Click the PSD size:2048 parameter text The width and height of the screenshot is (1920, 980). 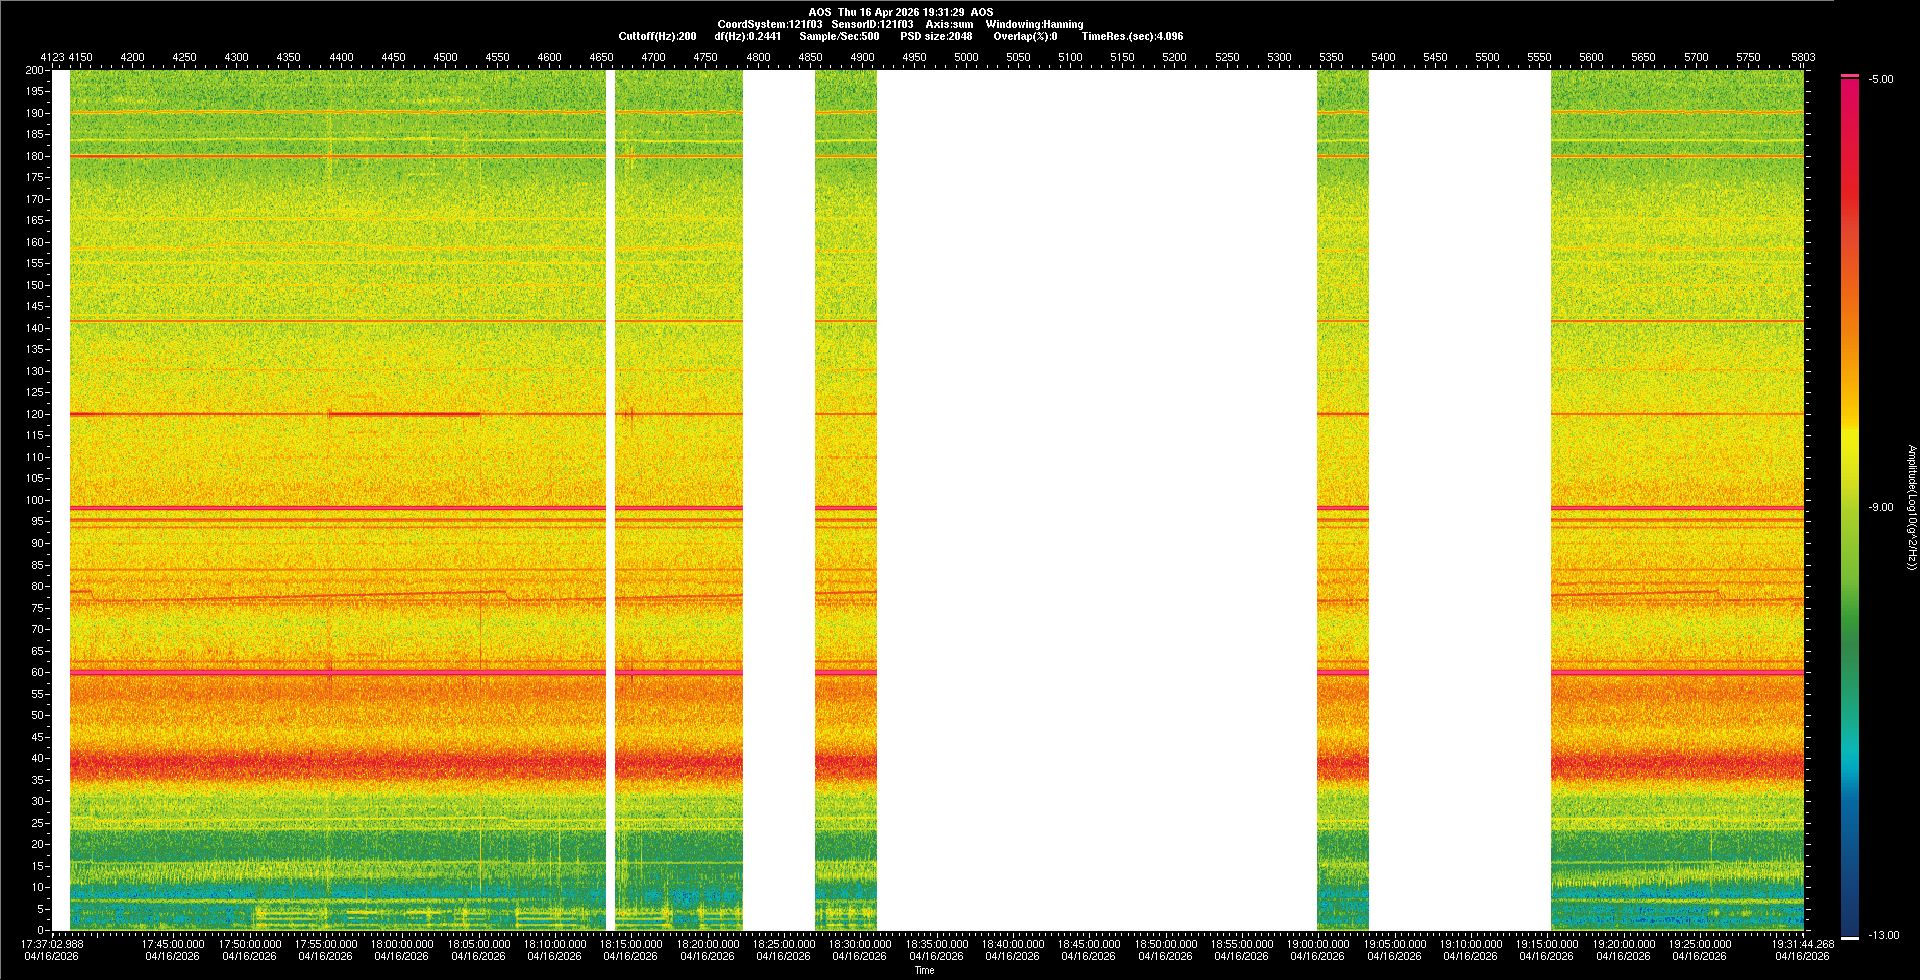935,36
